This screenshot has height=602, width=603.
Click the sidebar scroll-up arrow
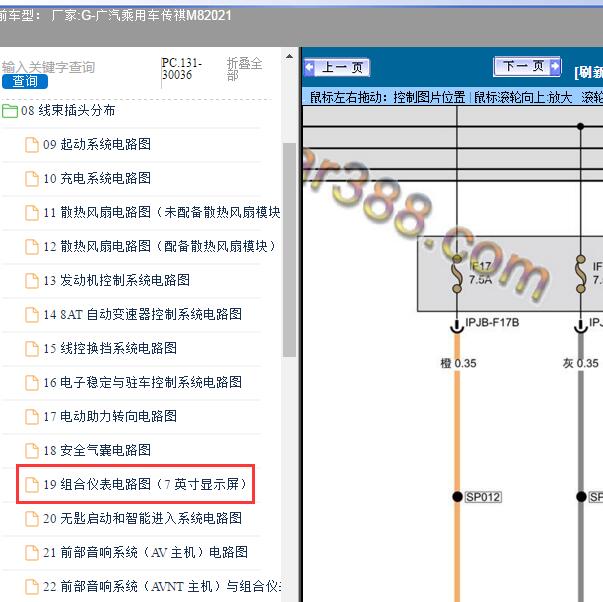(x=289, y=57)
